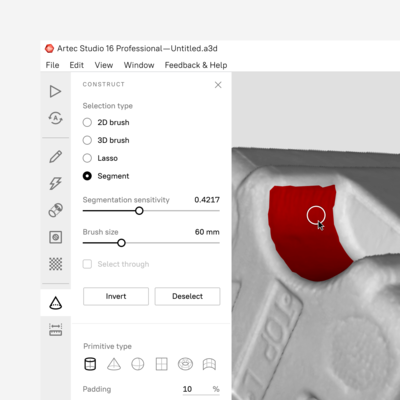Image resolution: width=400 pixels, height=400 pixels.
Task: Choose the torus primitive type
Action: 185,364
